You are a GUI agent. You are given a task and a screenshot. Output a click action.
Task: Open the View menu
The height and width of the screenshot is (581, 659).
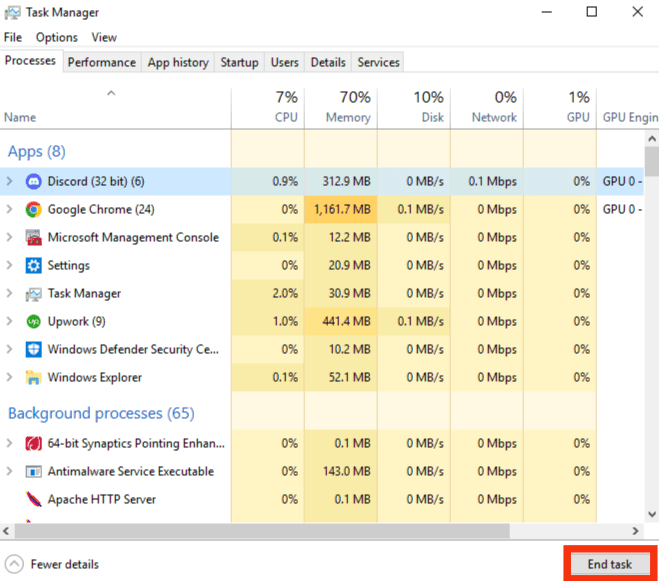pyautogui.click(x=104, y=37)
